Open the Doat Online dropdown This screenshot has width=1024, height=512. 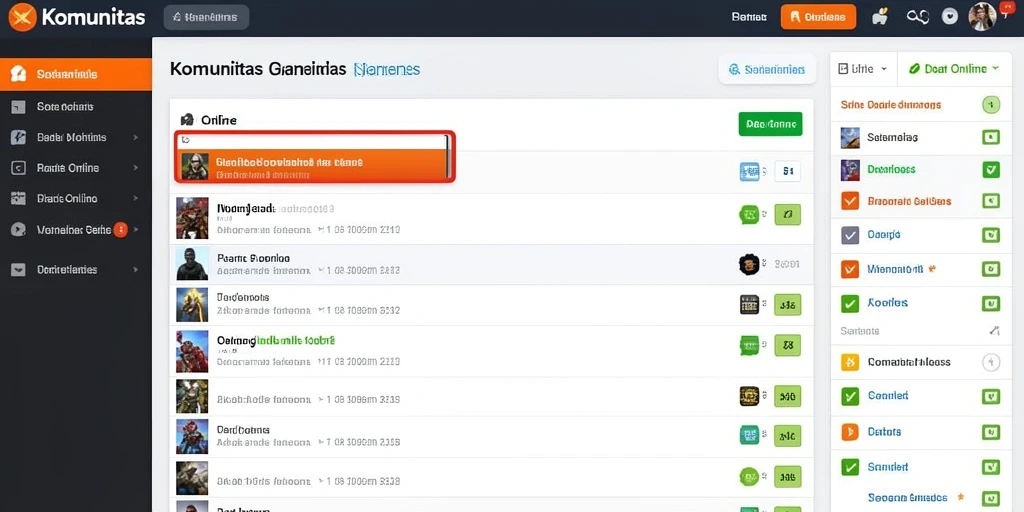pos(954,69)
